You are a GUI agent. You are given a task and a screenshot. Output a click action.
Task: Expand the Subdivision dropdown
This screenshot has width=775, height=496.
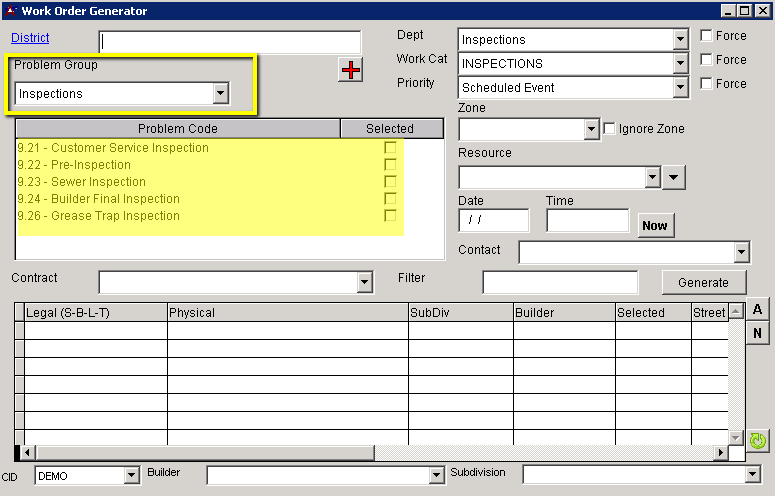[753, 475]
